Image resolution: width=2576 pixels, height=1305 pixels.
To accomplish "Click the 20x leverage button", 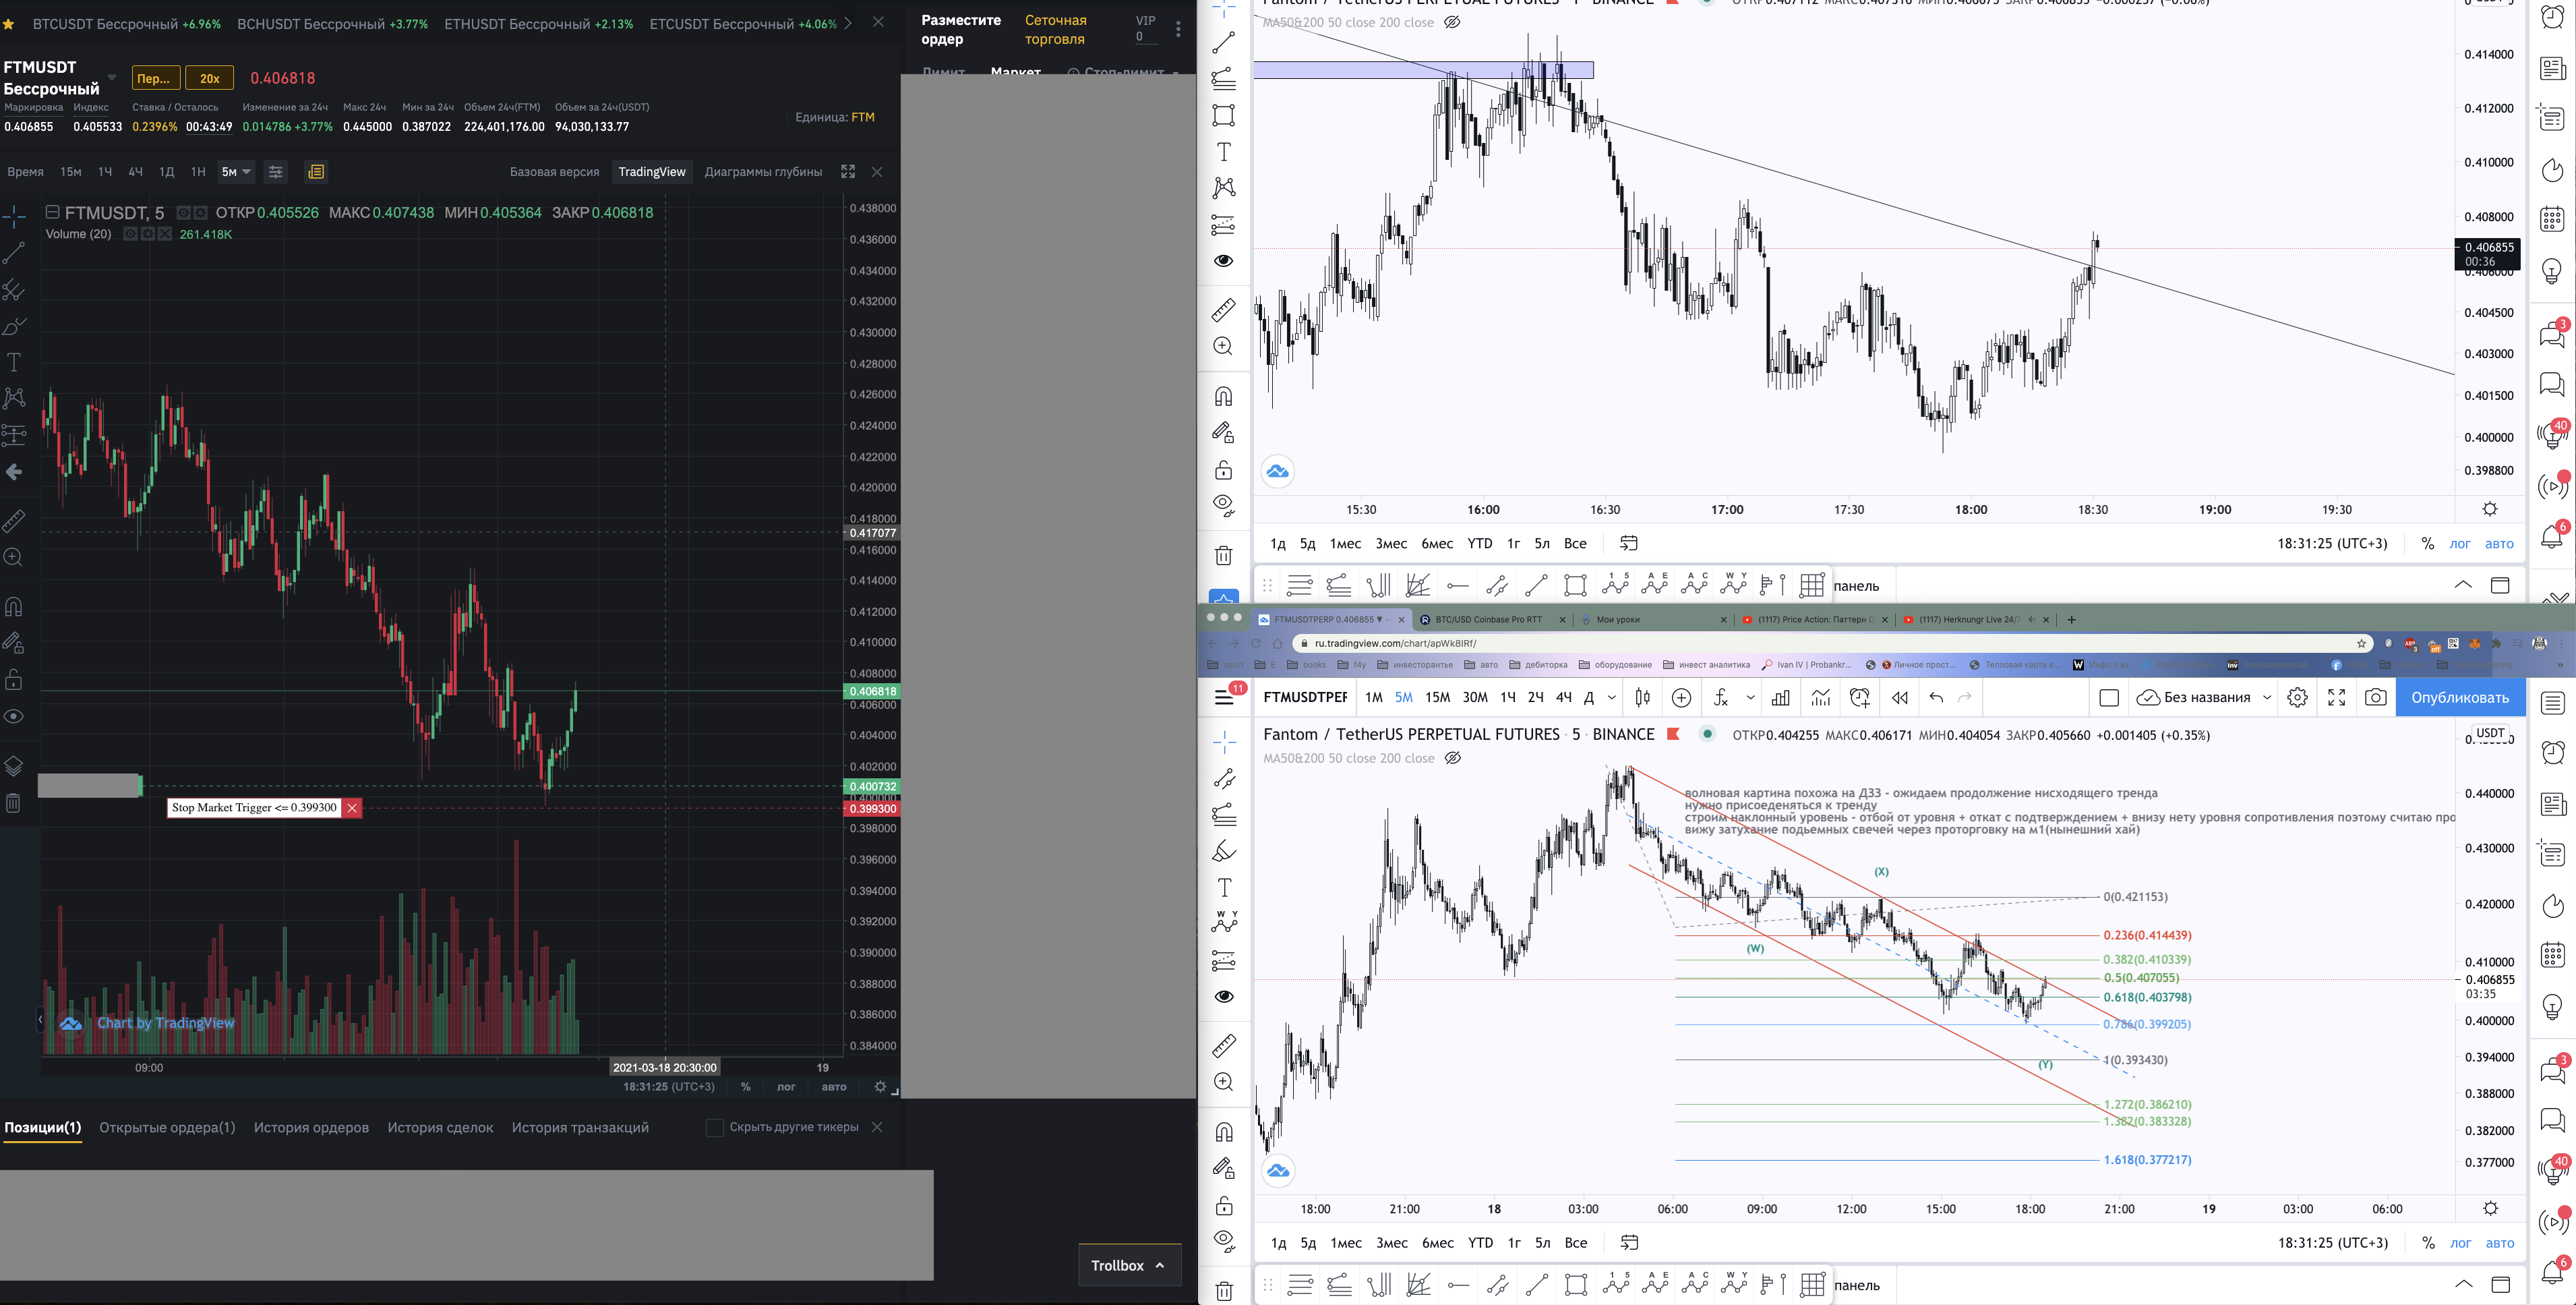I will (x=209, y=78).
